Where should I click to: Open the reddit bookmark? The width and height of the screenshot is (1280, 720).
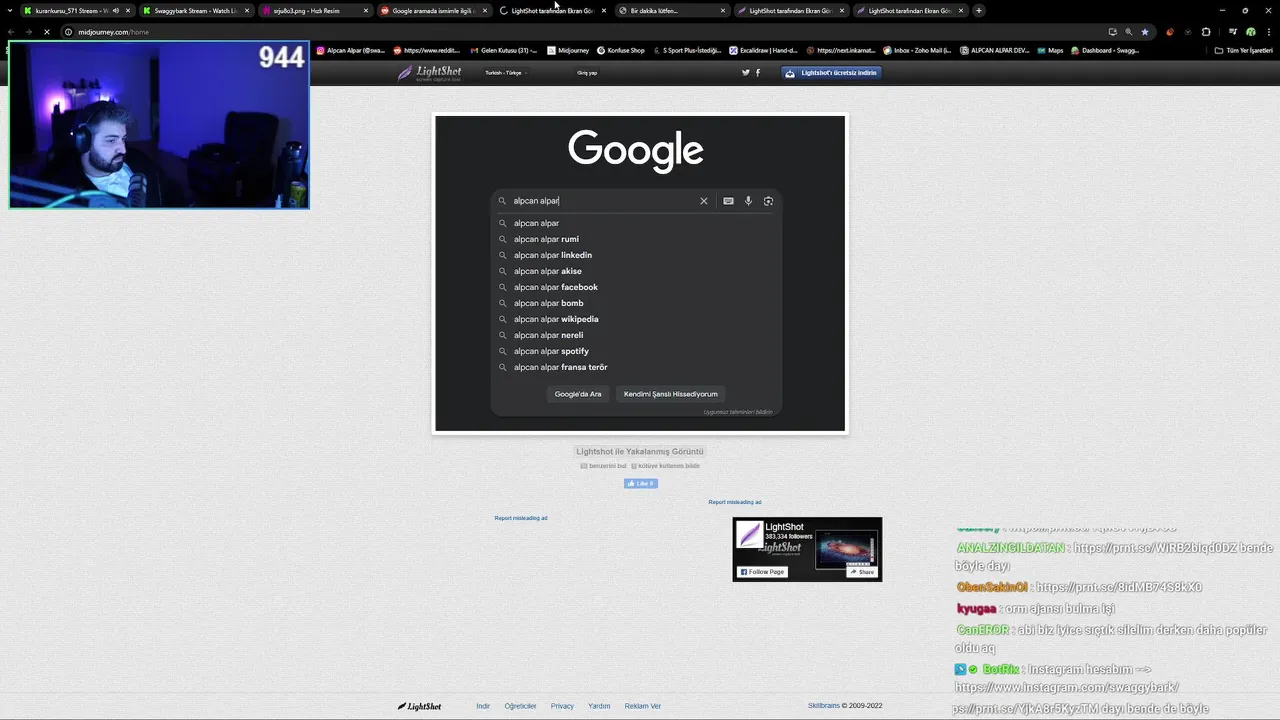427,50
